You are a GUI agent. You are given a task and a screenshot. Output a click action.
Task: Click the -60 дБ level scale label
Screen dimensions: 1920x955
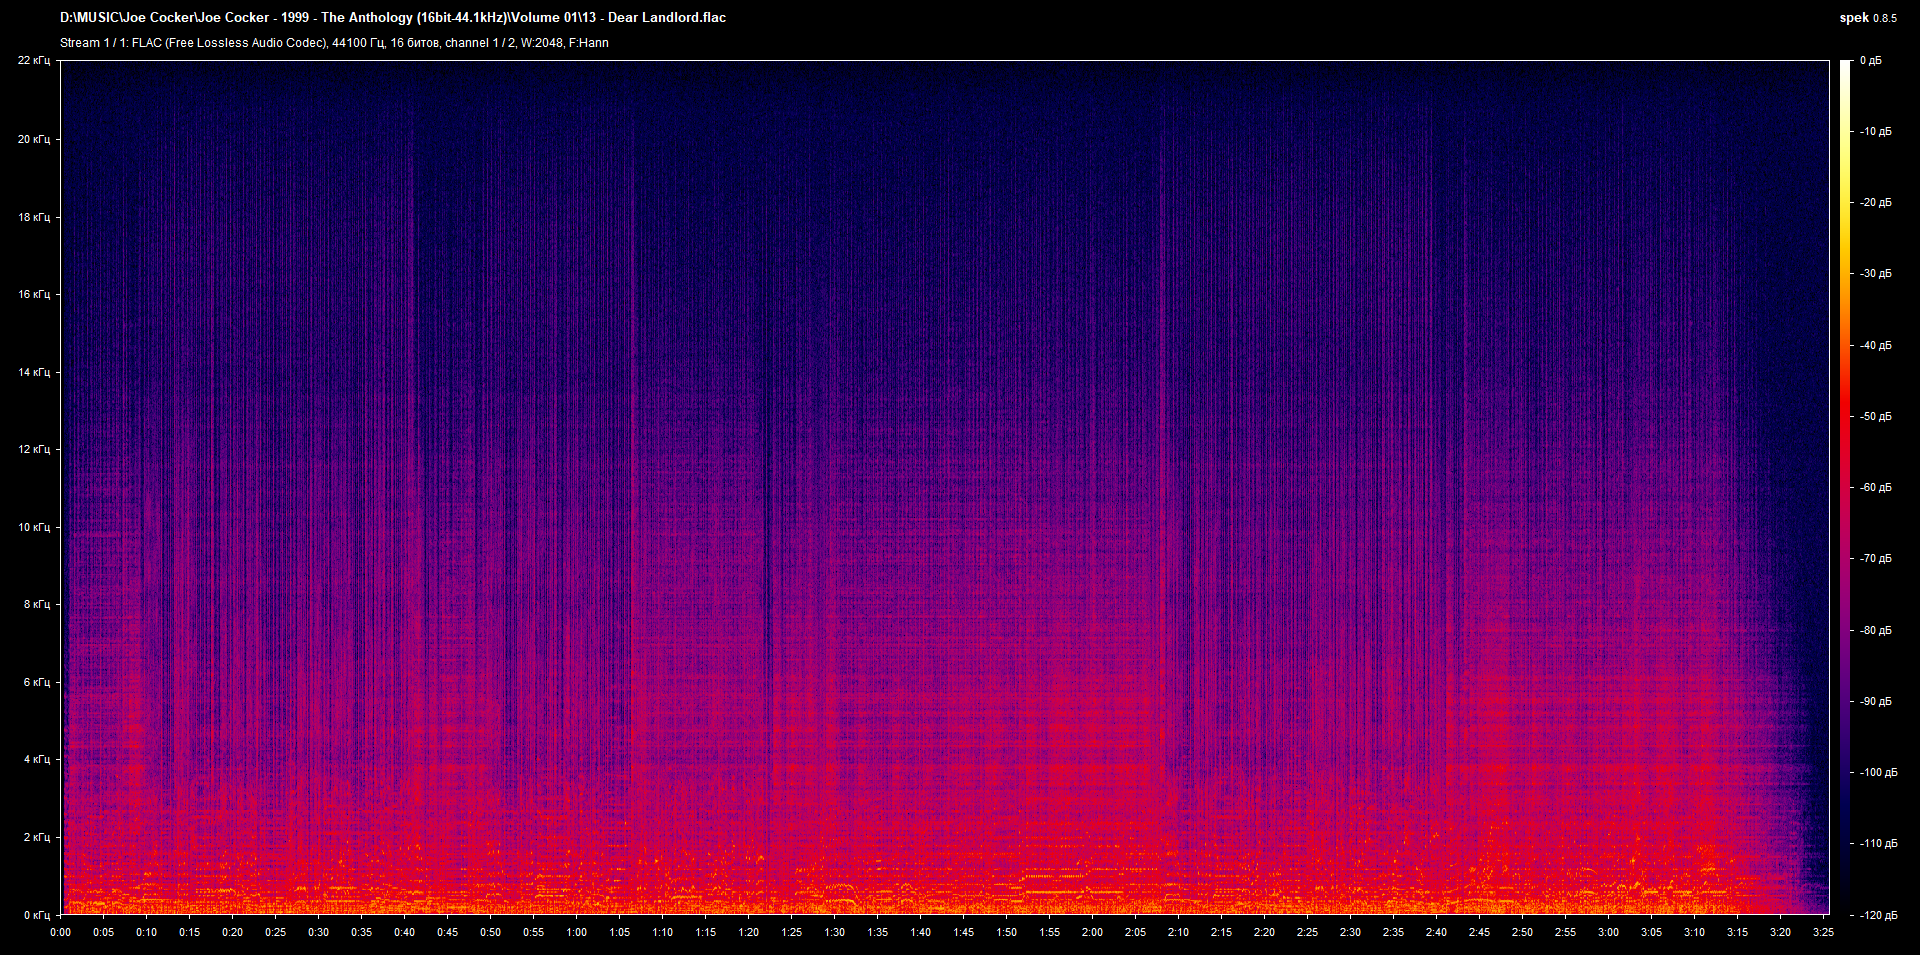(x=1875, y=487)
